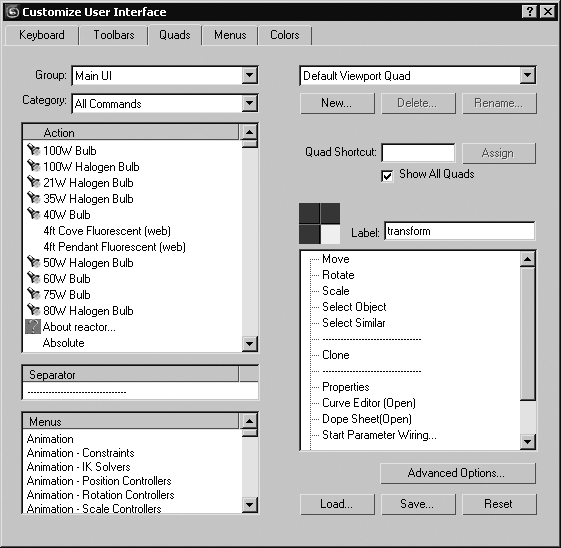
Task: Click into the Quad Shortcut field
Action: point(419,153)
